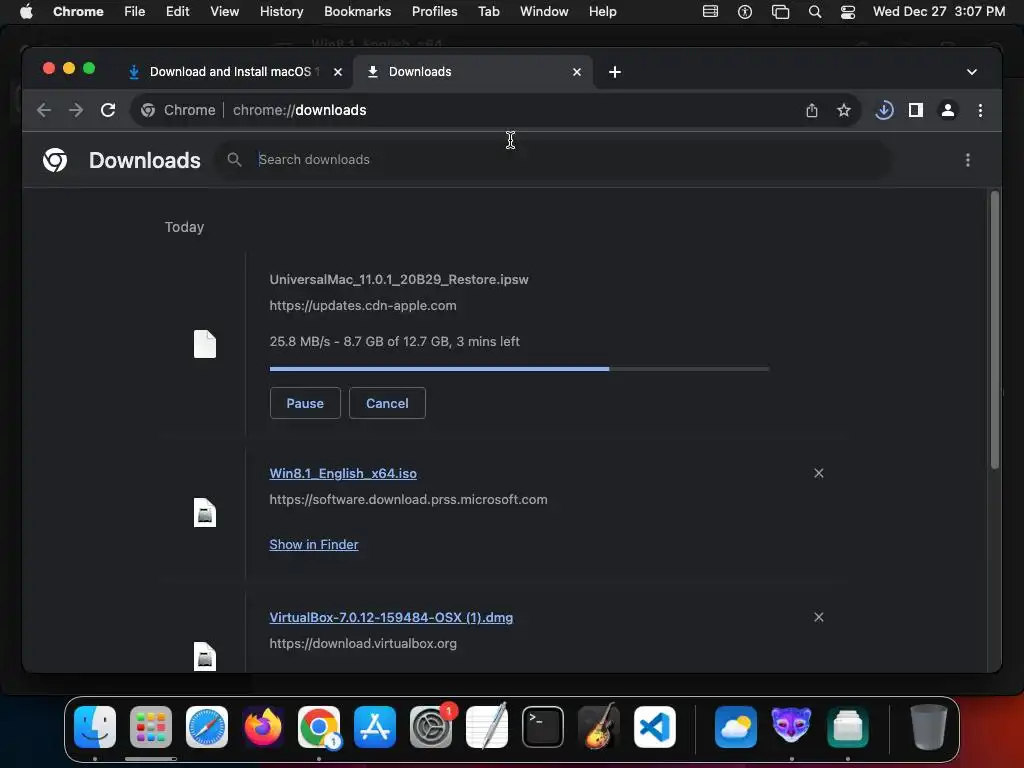Open the Edit menu
This screenshot has width=1024, height=768.
pyautogui.click(x=178, y=12)
